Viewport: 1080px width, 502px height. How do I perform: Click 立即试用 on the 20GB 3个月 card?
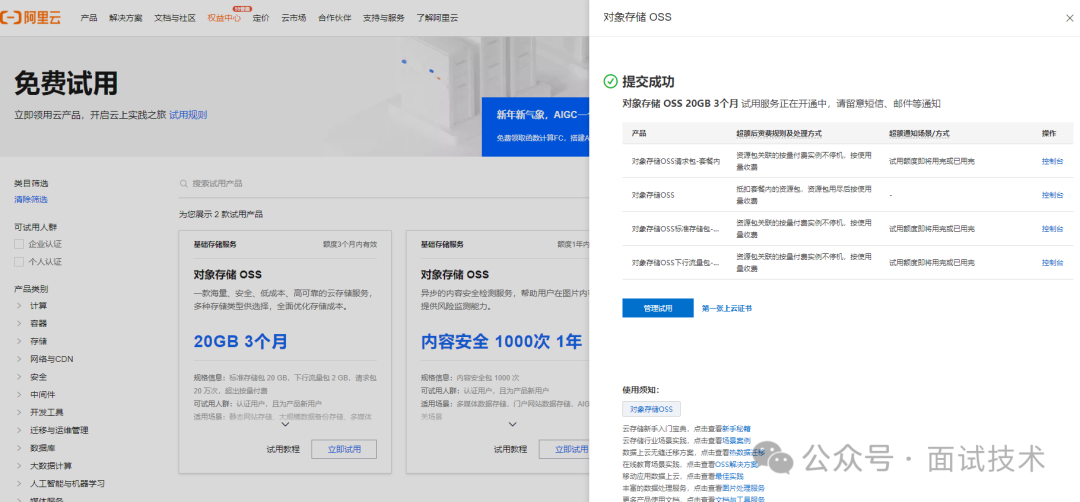click(x=344, y=450)
